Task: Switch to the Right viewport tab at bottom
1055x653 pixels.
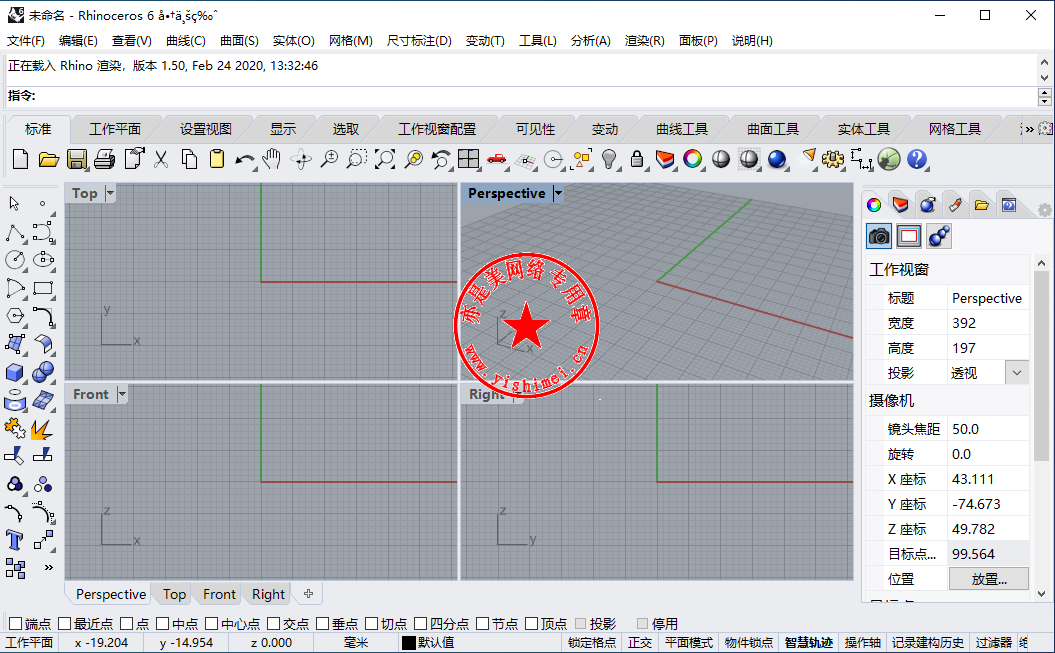Action: point(268,594)
